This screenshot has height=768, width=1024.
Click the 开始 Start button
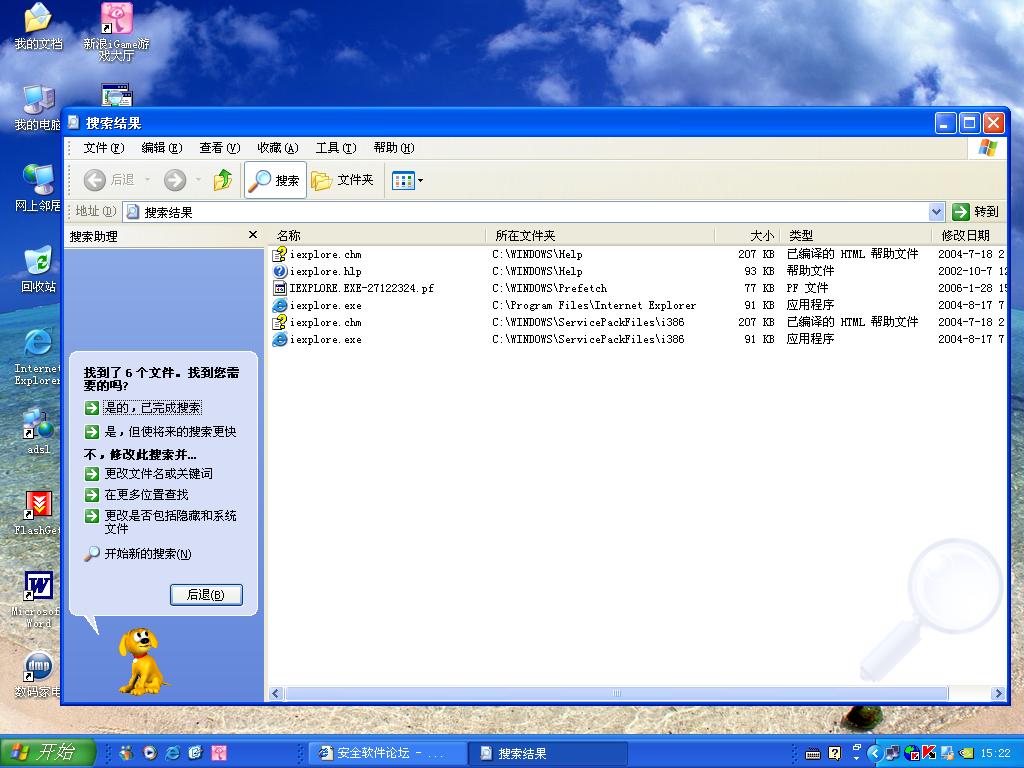(47, 752)
